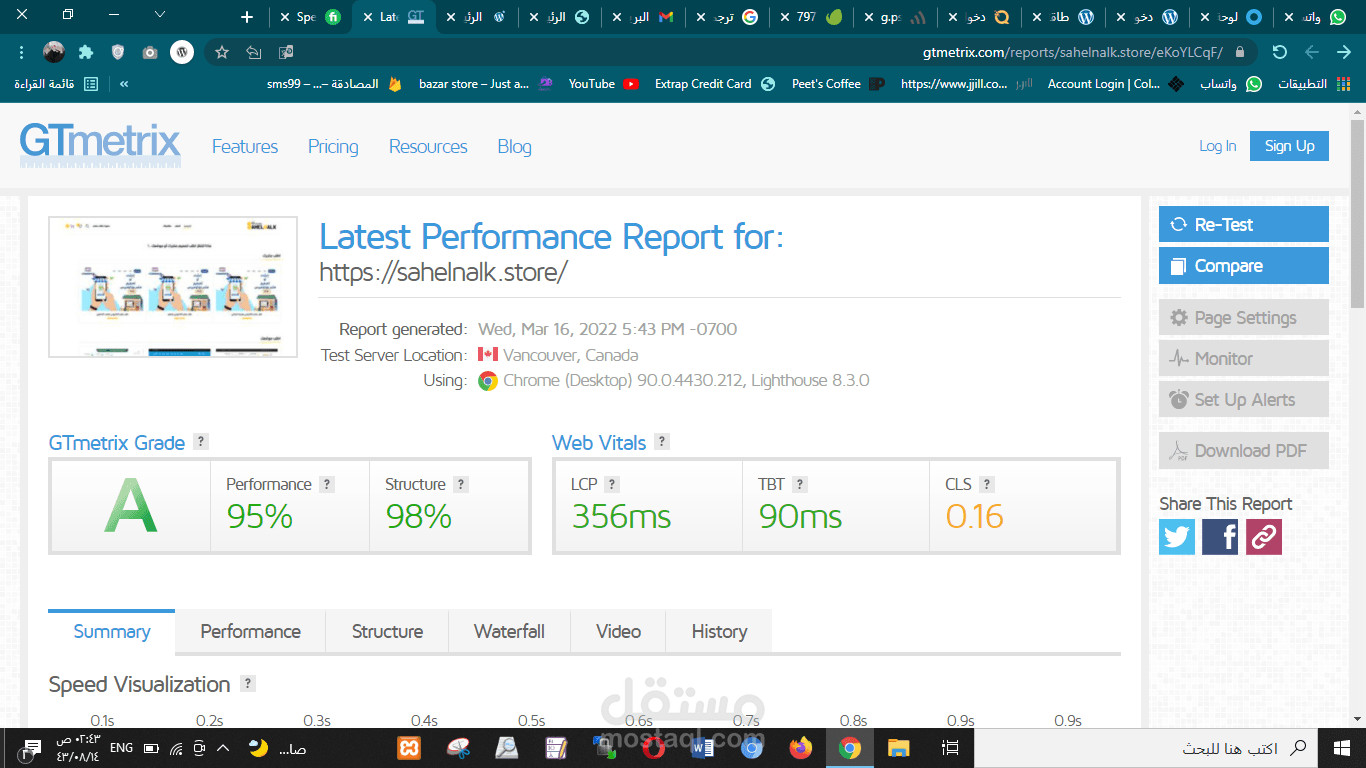This screenshot has width=1366, height=768.
Task: Click the question mark next to Performance score
Action: 326,484
